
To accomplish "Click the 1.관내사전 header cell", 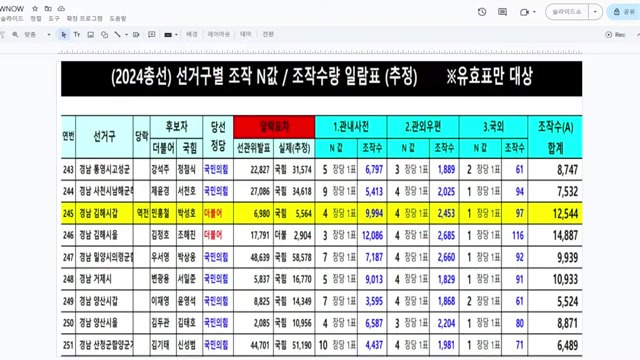I will click(x=351, y=127).
